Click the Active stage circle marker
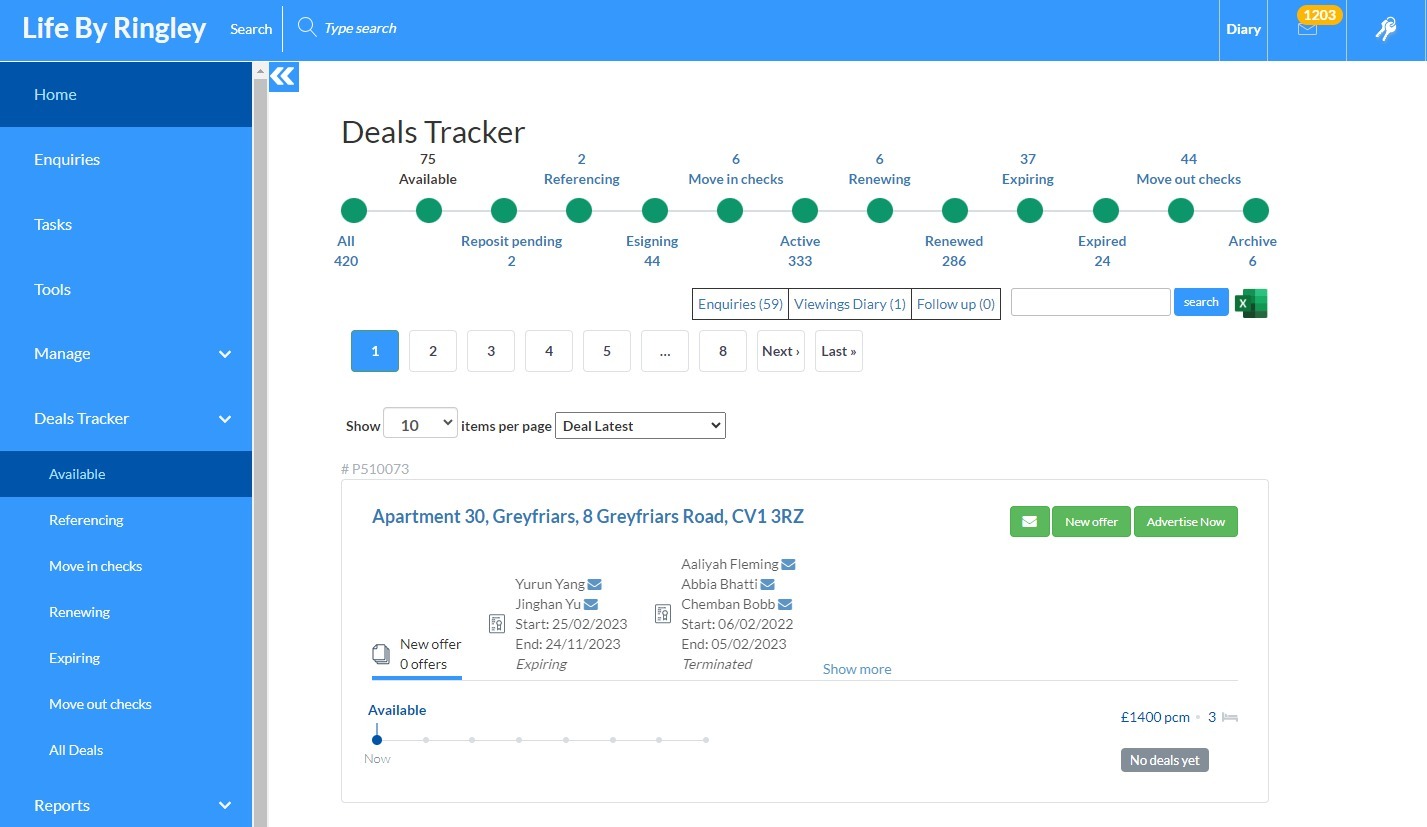The image size is (1427, 827). [x=806, y=211]
